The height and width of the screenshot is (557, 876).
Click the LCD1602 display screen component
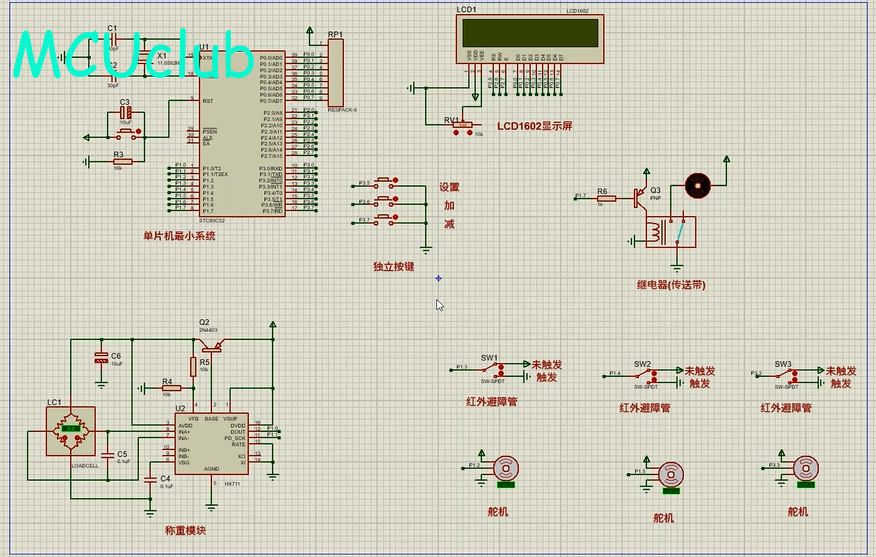[x=528, y=35]
